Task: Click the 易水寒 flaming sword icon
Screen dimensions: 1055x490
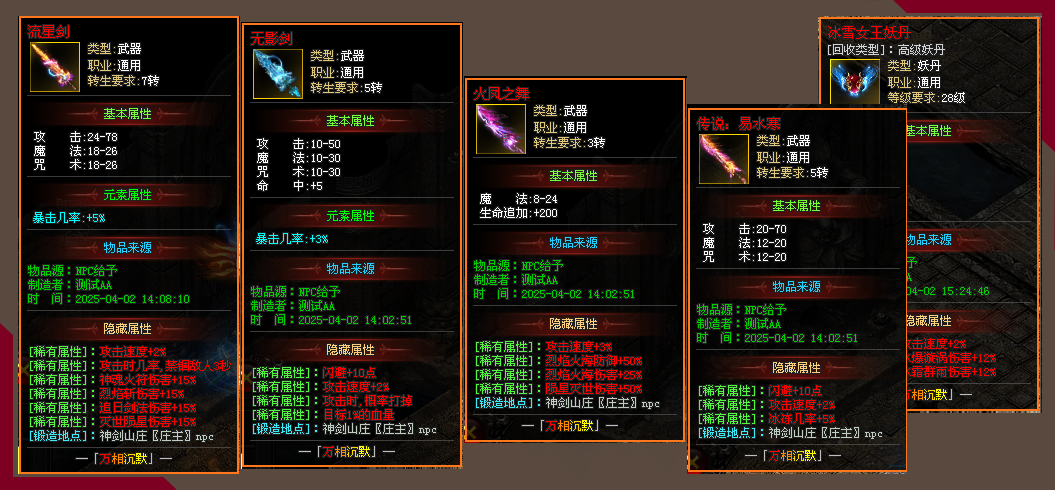Action: 723,159
